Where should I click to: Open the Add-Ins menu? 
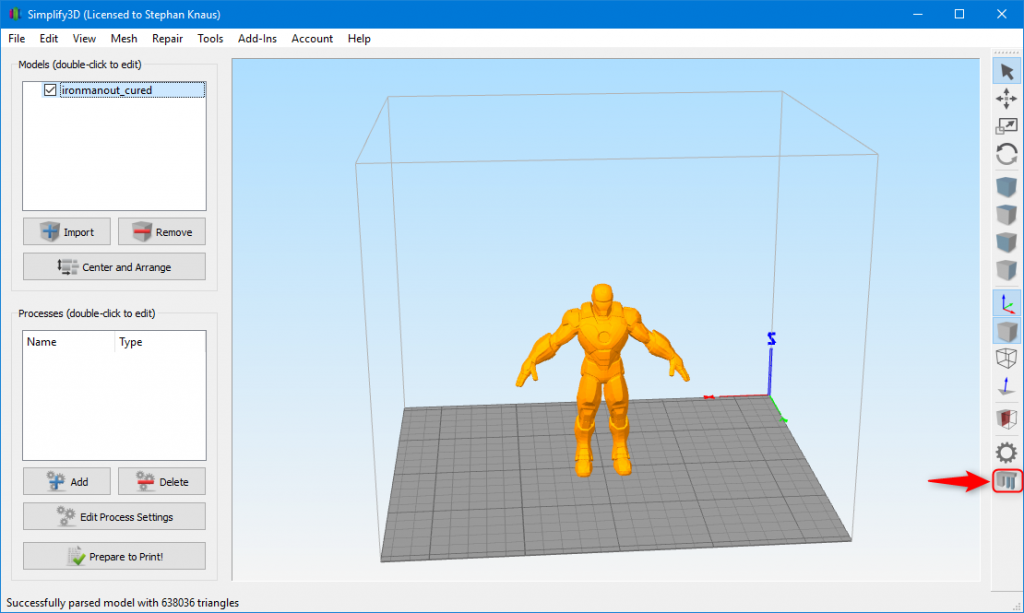click(257, 38)
